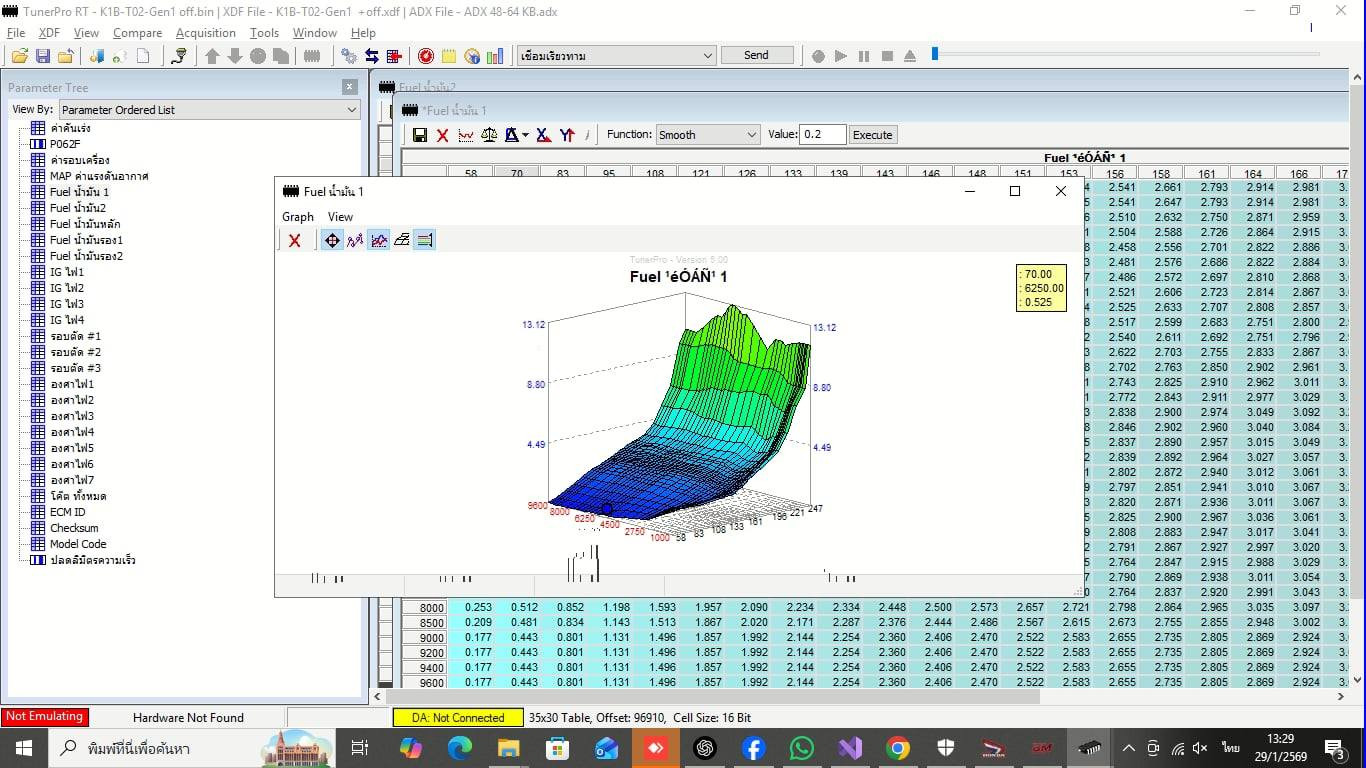Open the Function Smooth dropdown
The width and height of the screenshot is (1366, 768).
click(x=708, y=135)
